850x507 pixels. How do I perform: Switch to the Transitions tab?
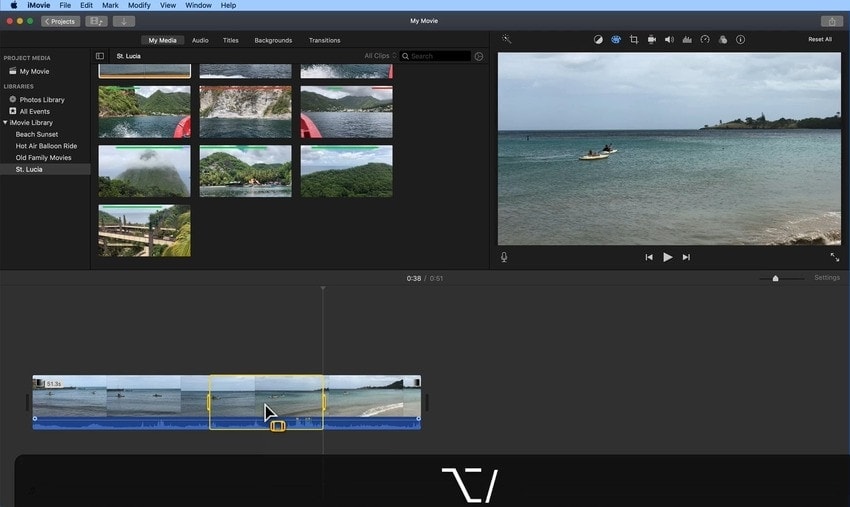(x=324, y=40)
